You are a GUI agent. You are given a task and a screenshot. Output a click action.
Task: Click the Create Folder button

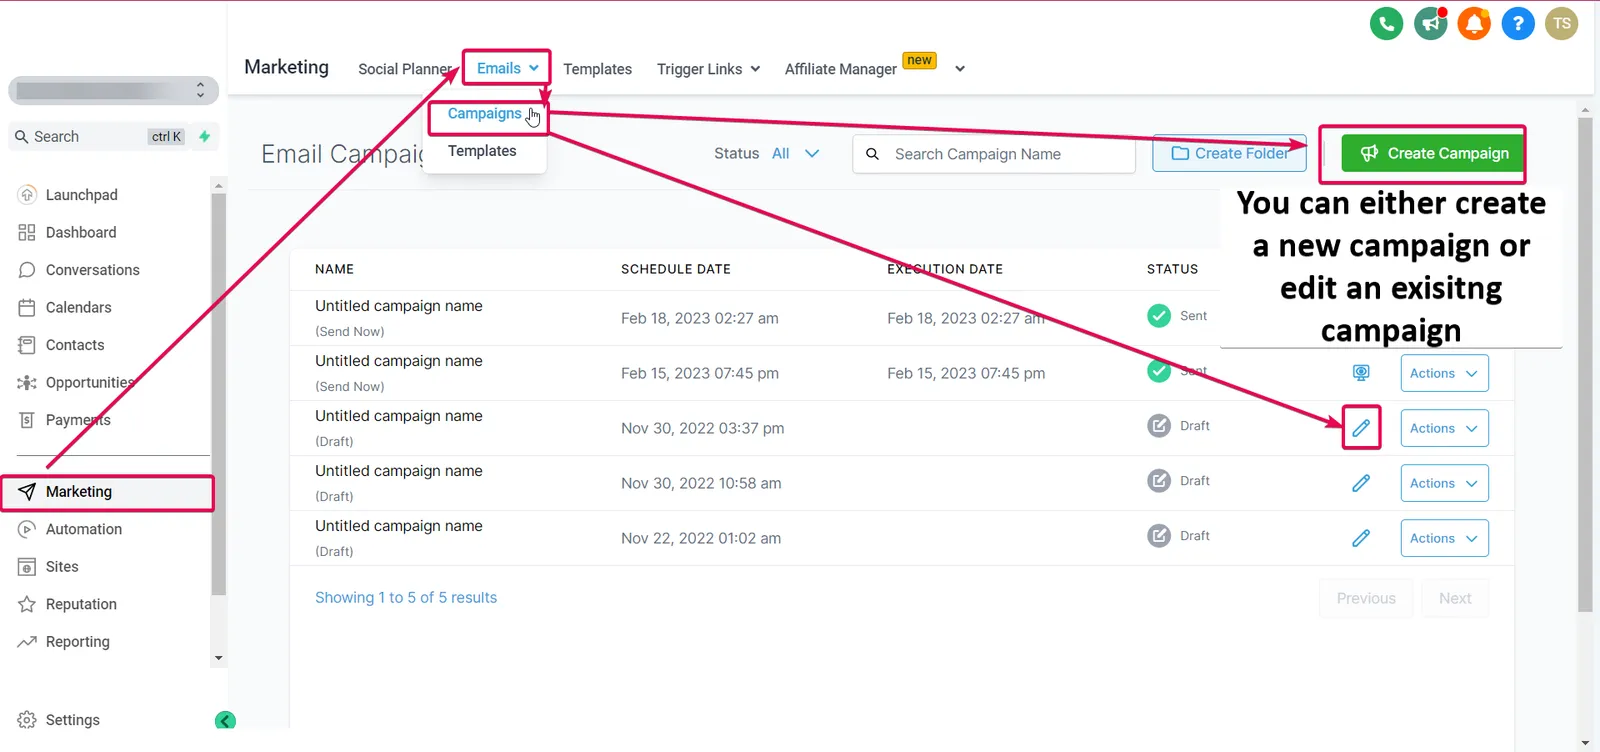1229,153
